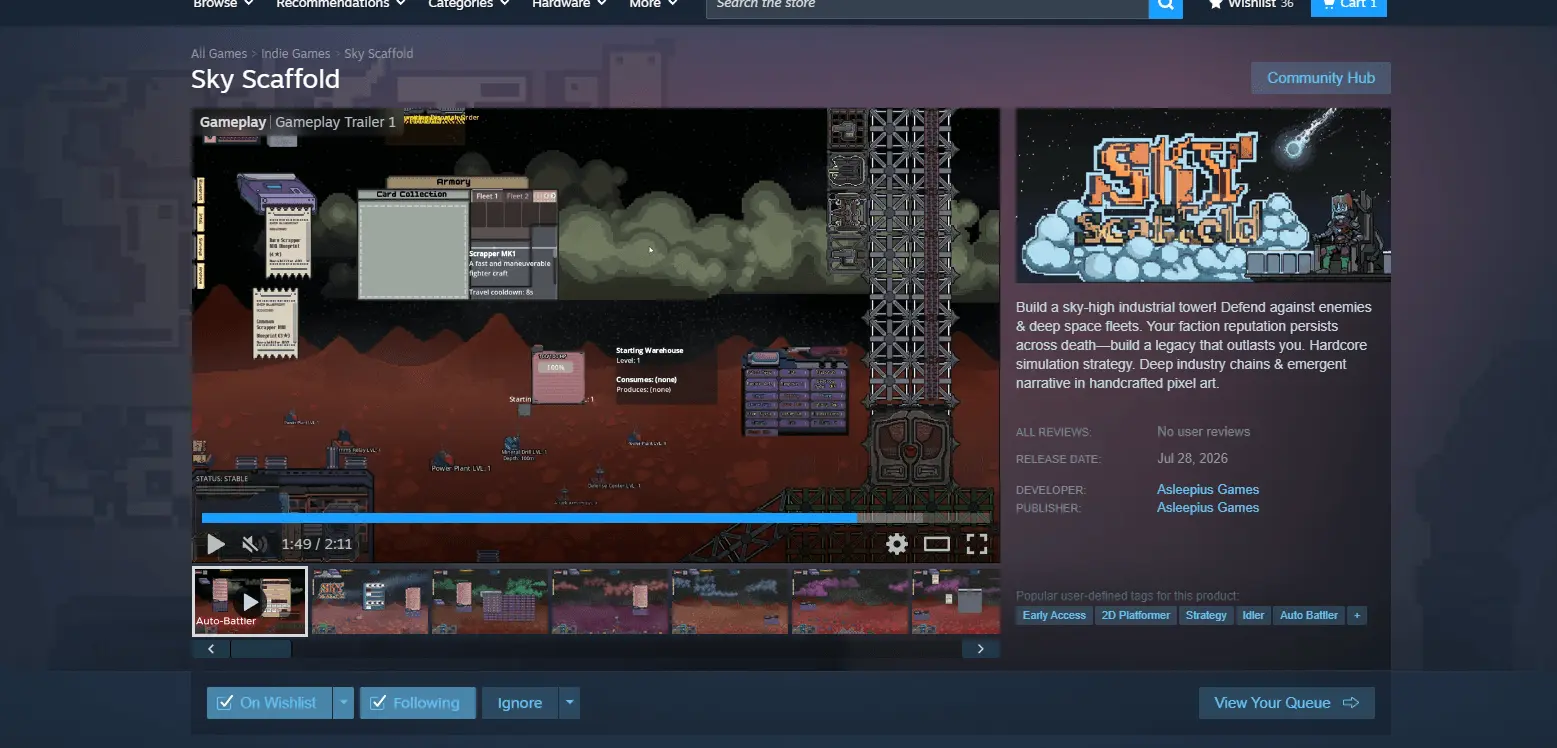
Task: Toggle the On Wishlist checkbox button
Action: pyautogui.click(x=267, y=703)
